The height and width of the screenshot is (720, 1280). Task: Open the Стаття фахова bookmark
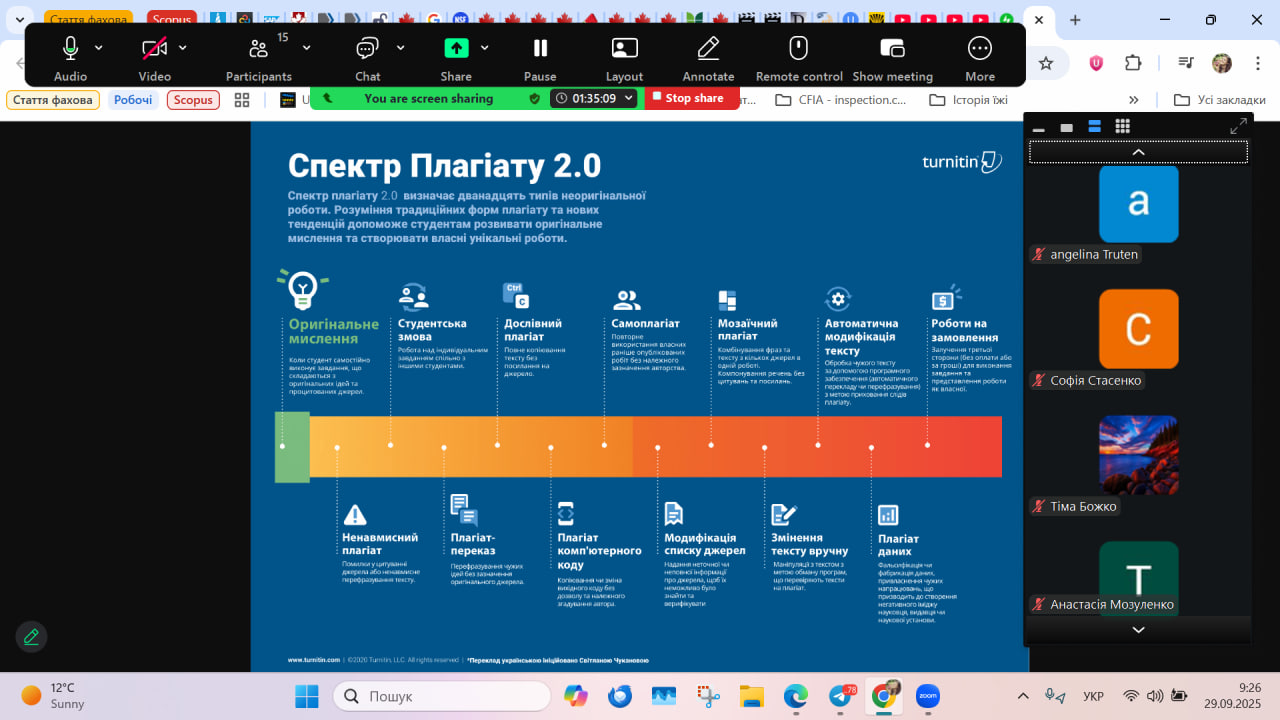pos(52,100)
